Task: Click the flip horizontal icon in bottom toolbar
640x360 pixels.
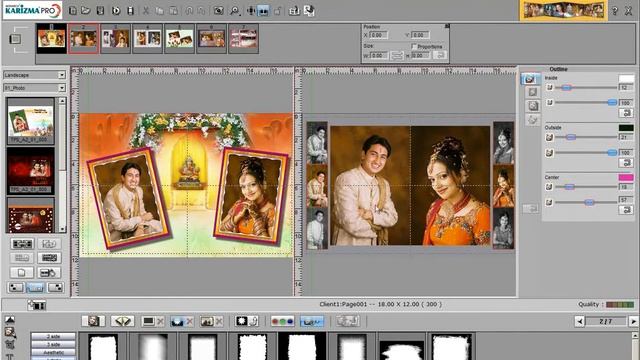Action: pyautogui.click(x=122, y=321)
